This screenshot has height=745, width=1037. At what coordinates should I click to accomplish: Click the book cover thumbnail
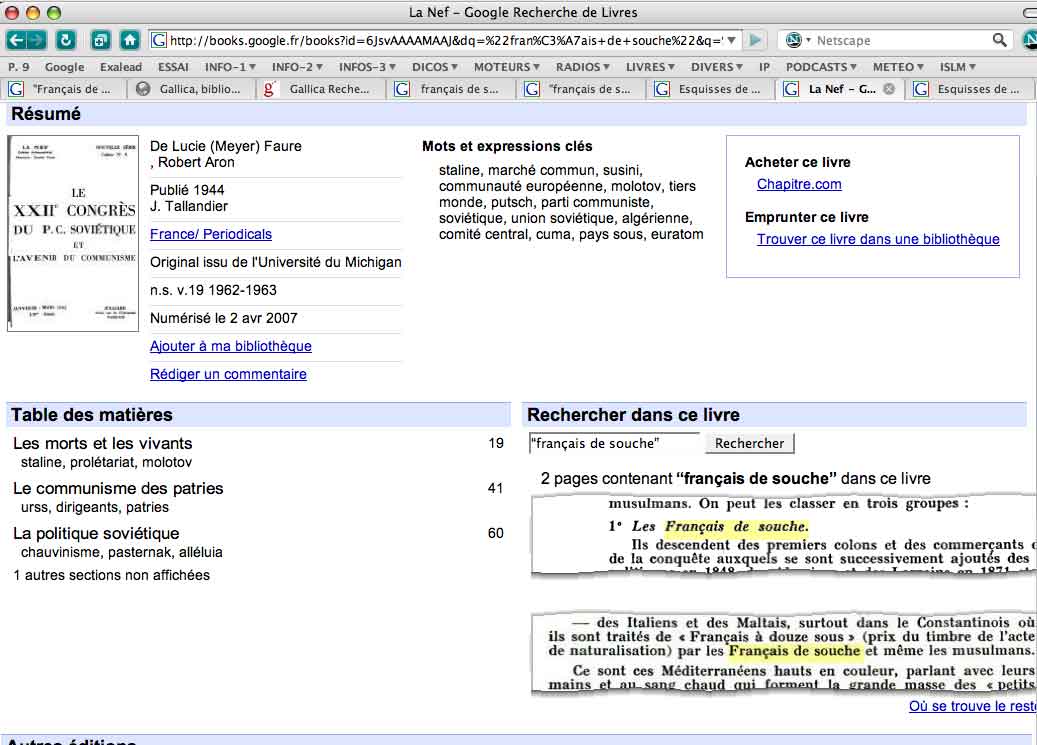pos(73,234)
